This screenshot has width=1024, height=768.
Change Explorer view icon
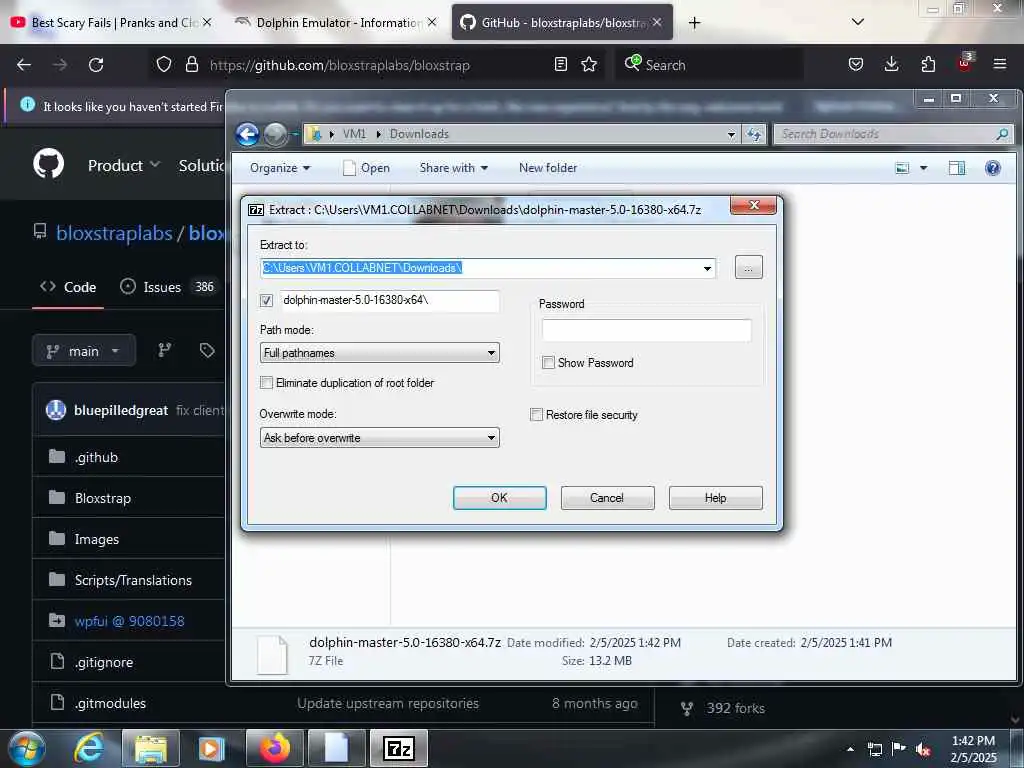tap(903, 168)
